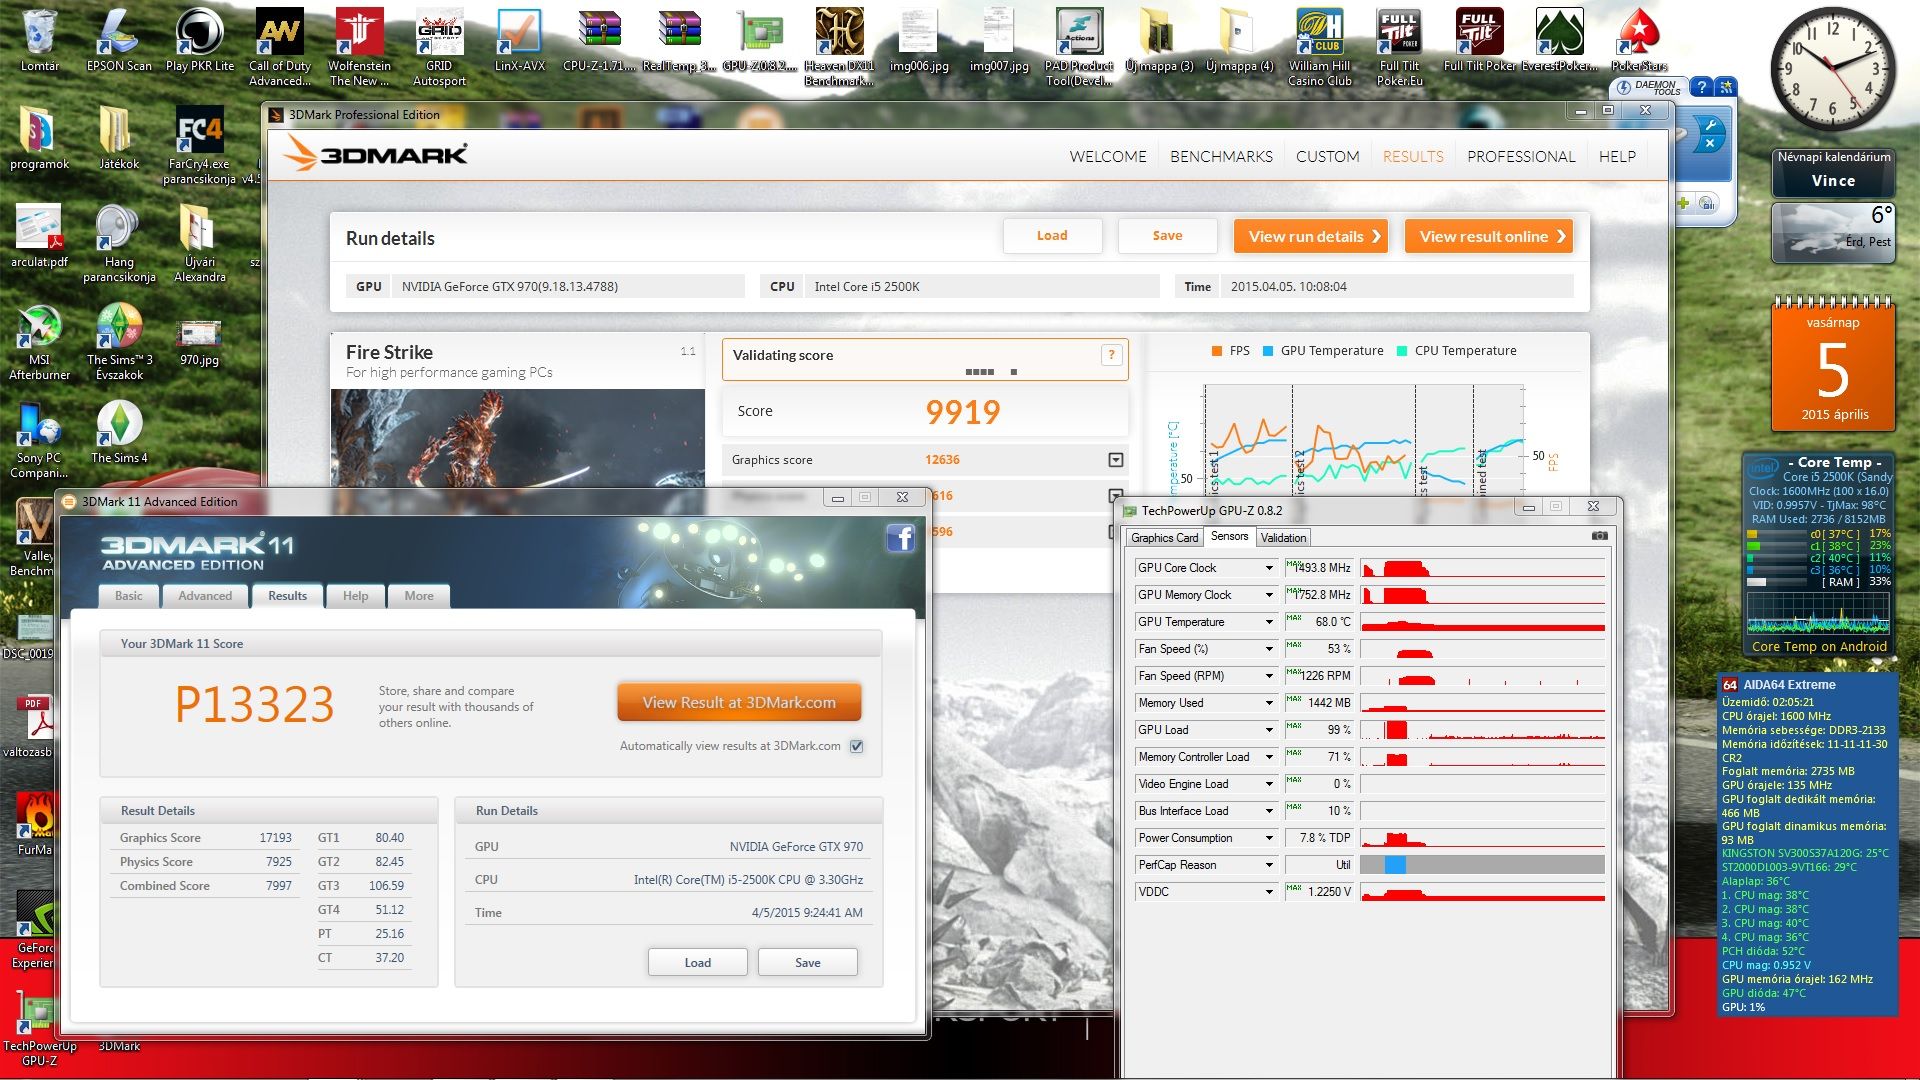Open GPU Core Clock sensor dropdown

[x=1269, y=568]
